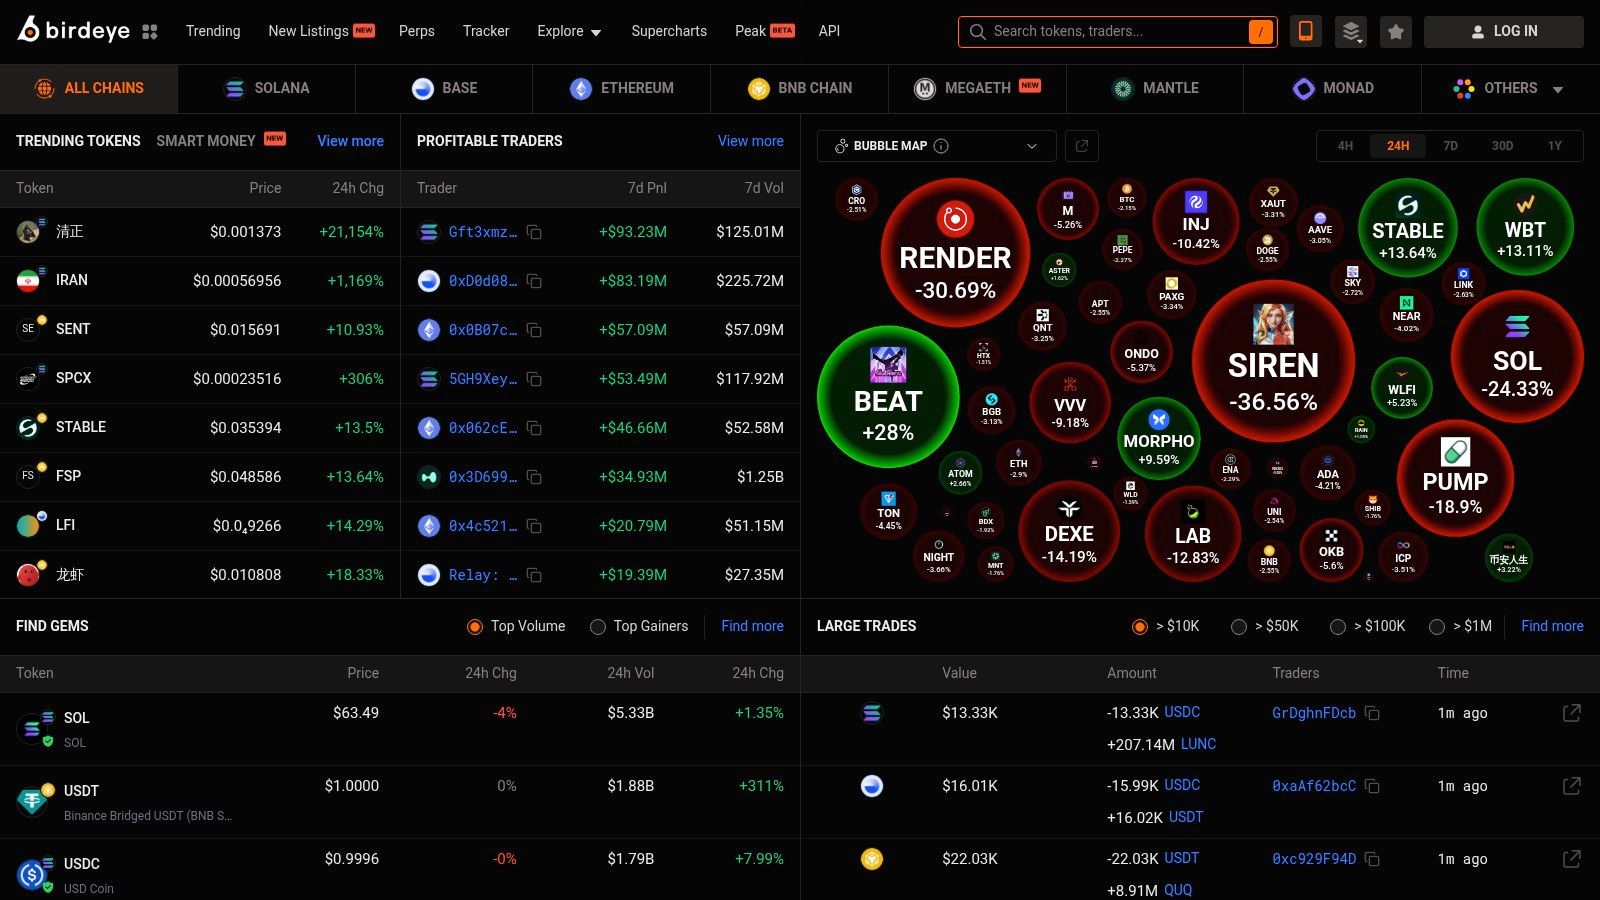
Task: Click the SIREN bubble
Action: click(x=1273, y=362)
